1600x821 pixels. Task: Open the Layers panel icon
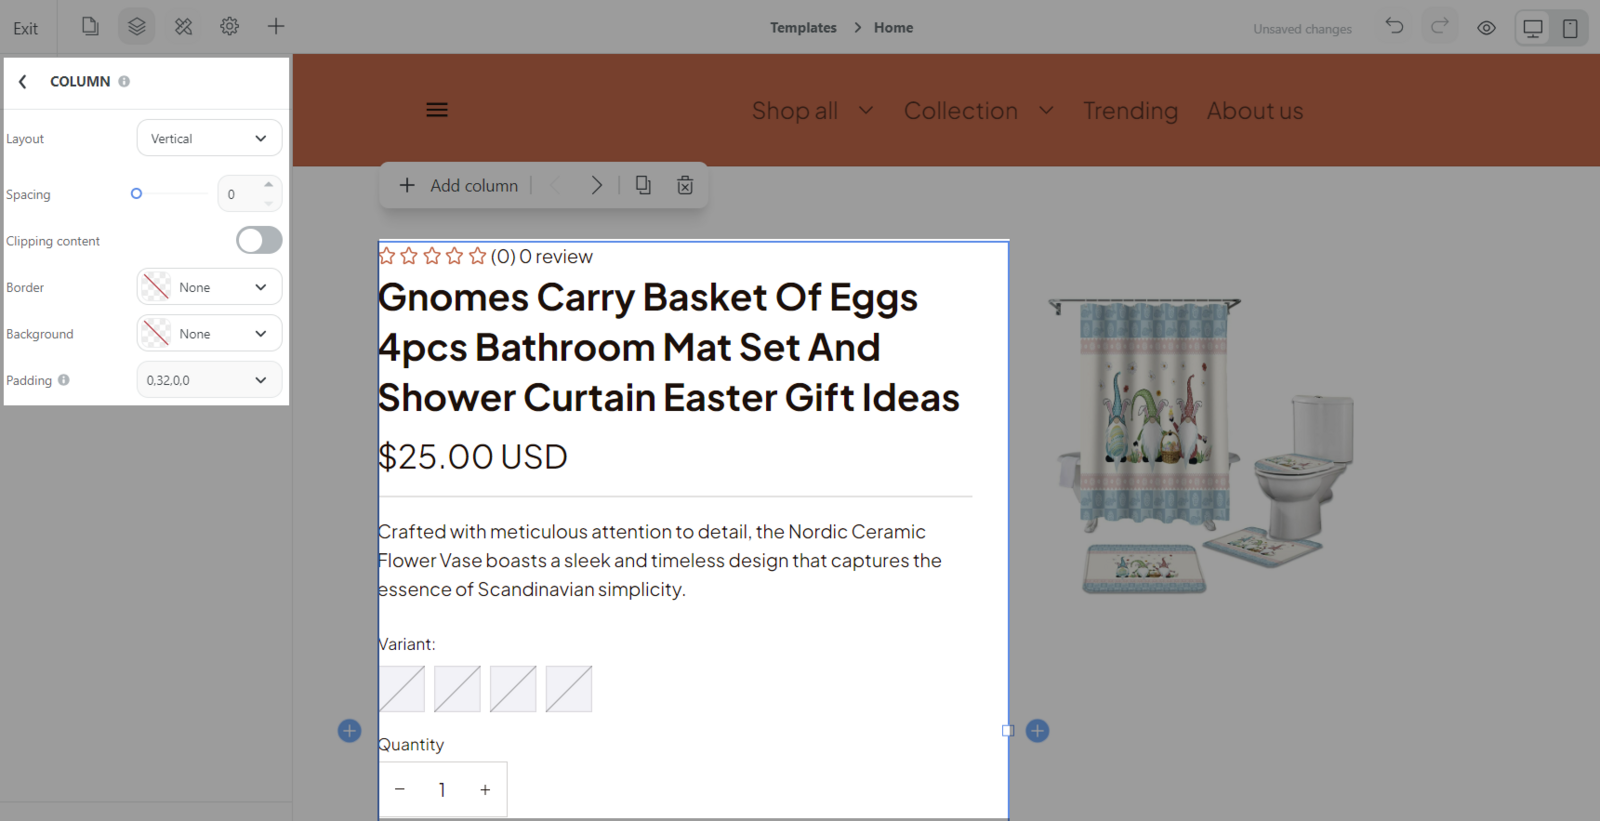137,26
